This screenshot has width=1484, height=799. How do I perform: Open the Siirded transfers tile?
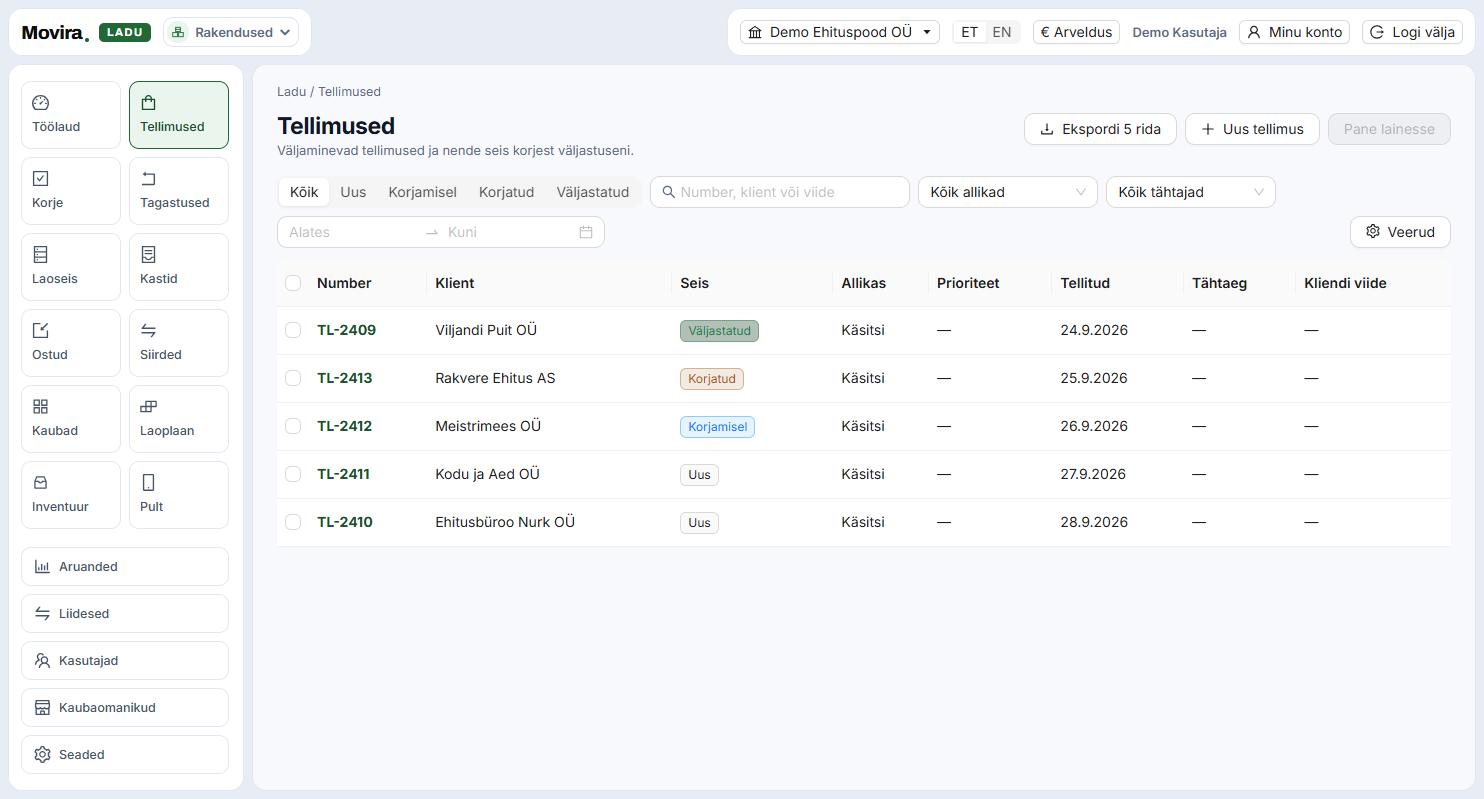(x=179, y=343)
